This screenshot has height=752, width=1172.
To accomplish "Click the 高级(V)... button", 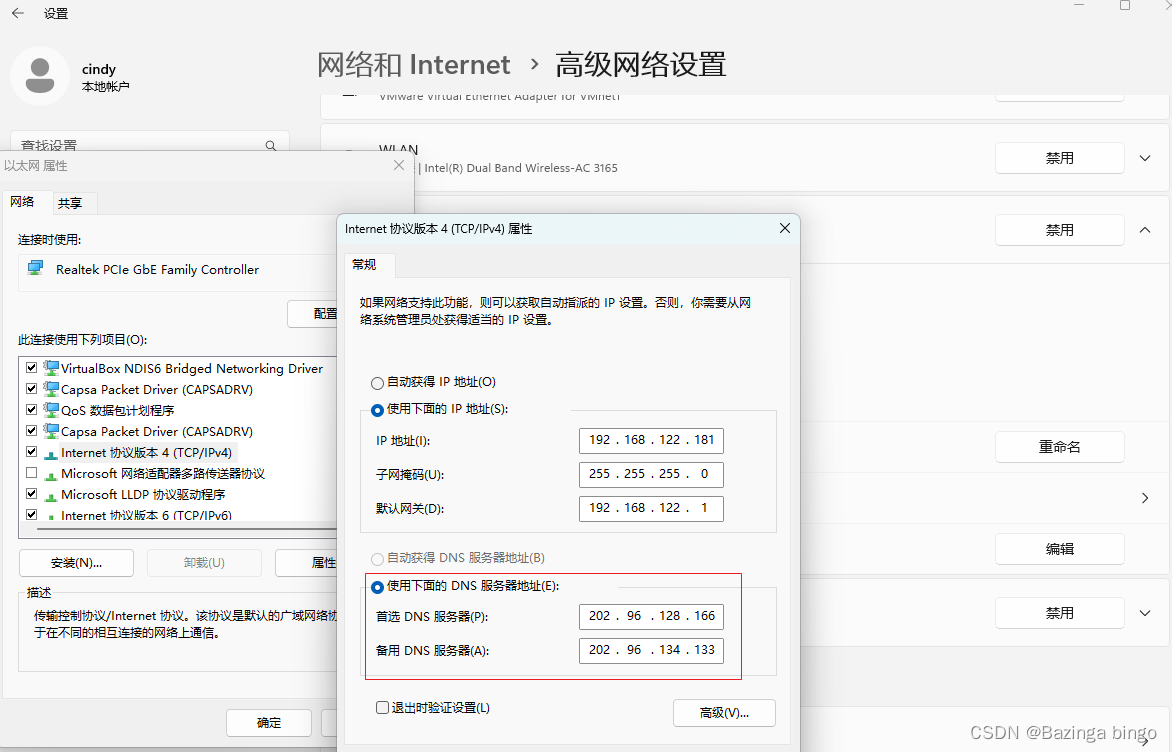I will [x=724, y=713].
